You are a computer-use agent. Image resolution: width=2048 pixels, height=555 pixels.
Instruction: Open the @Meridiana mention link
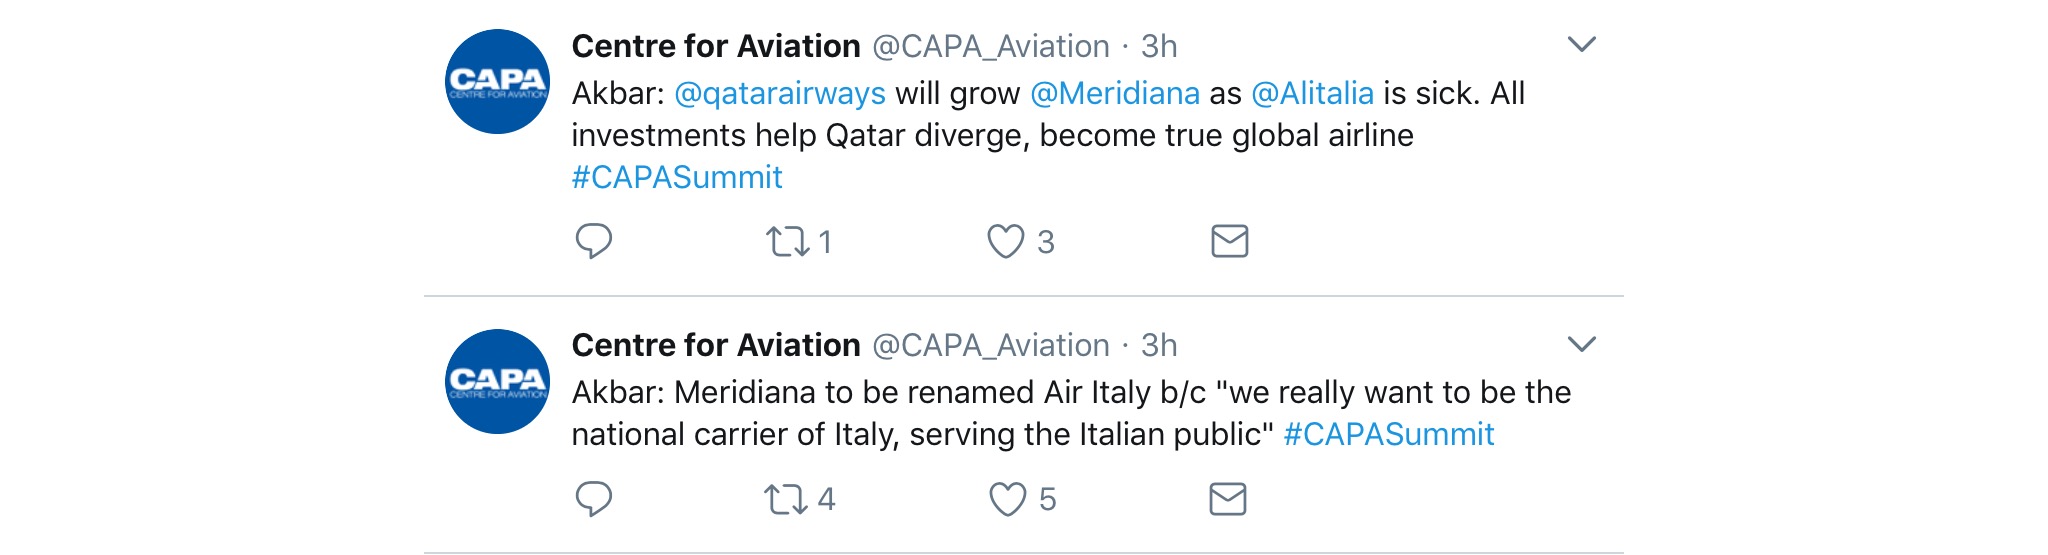1114,93
